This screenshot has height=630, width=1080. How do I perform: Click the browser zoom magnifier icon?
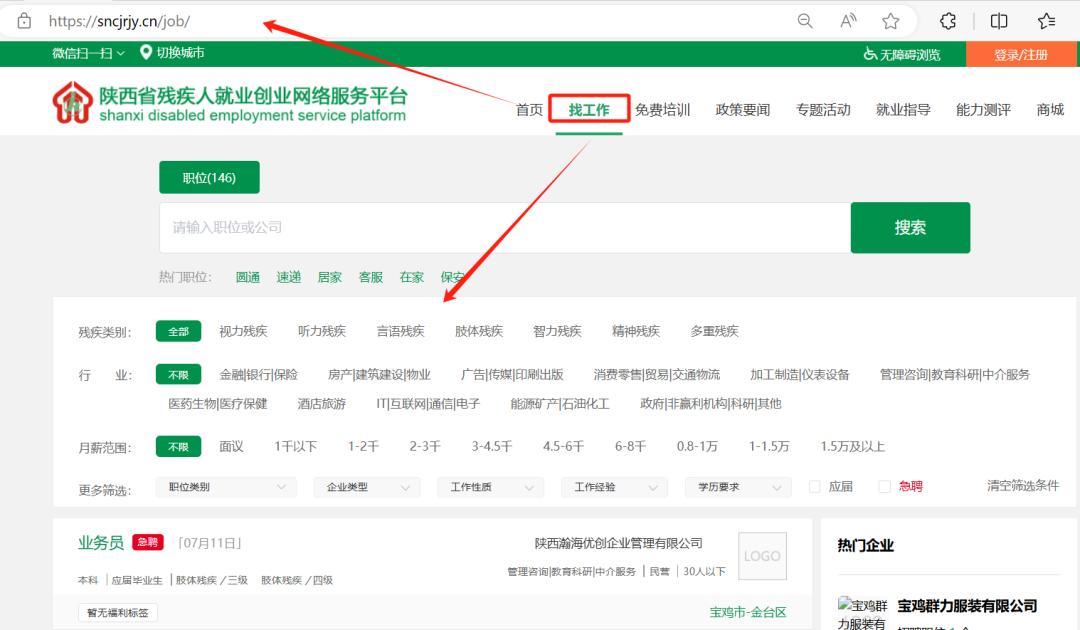coord(805,21)
